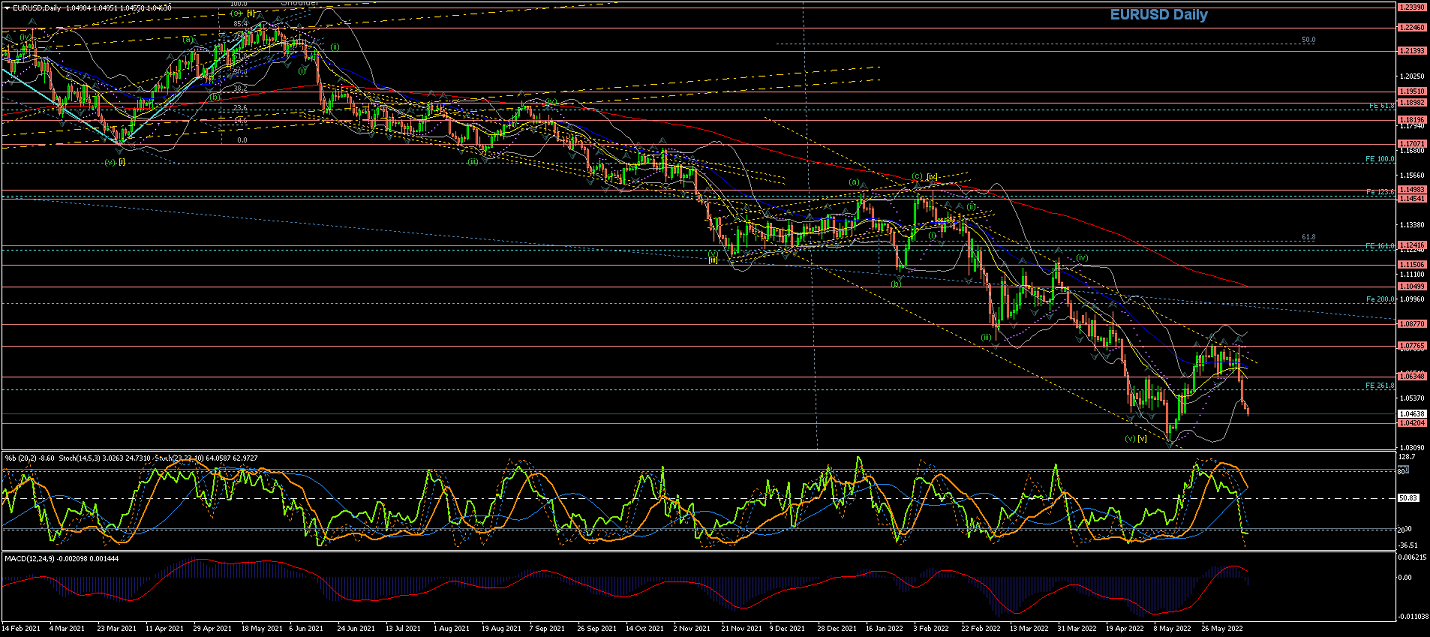Select the 1.21393 price level tag
This screenshot has height=637, width=1430.
pyautogui.click(x=1411, y=50)
